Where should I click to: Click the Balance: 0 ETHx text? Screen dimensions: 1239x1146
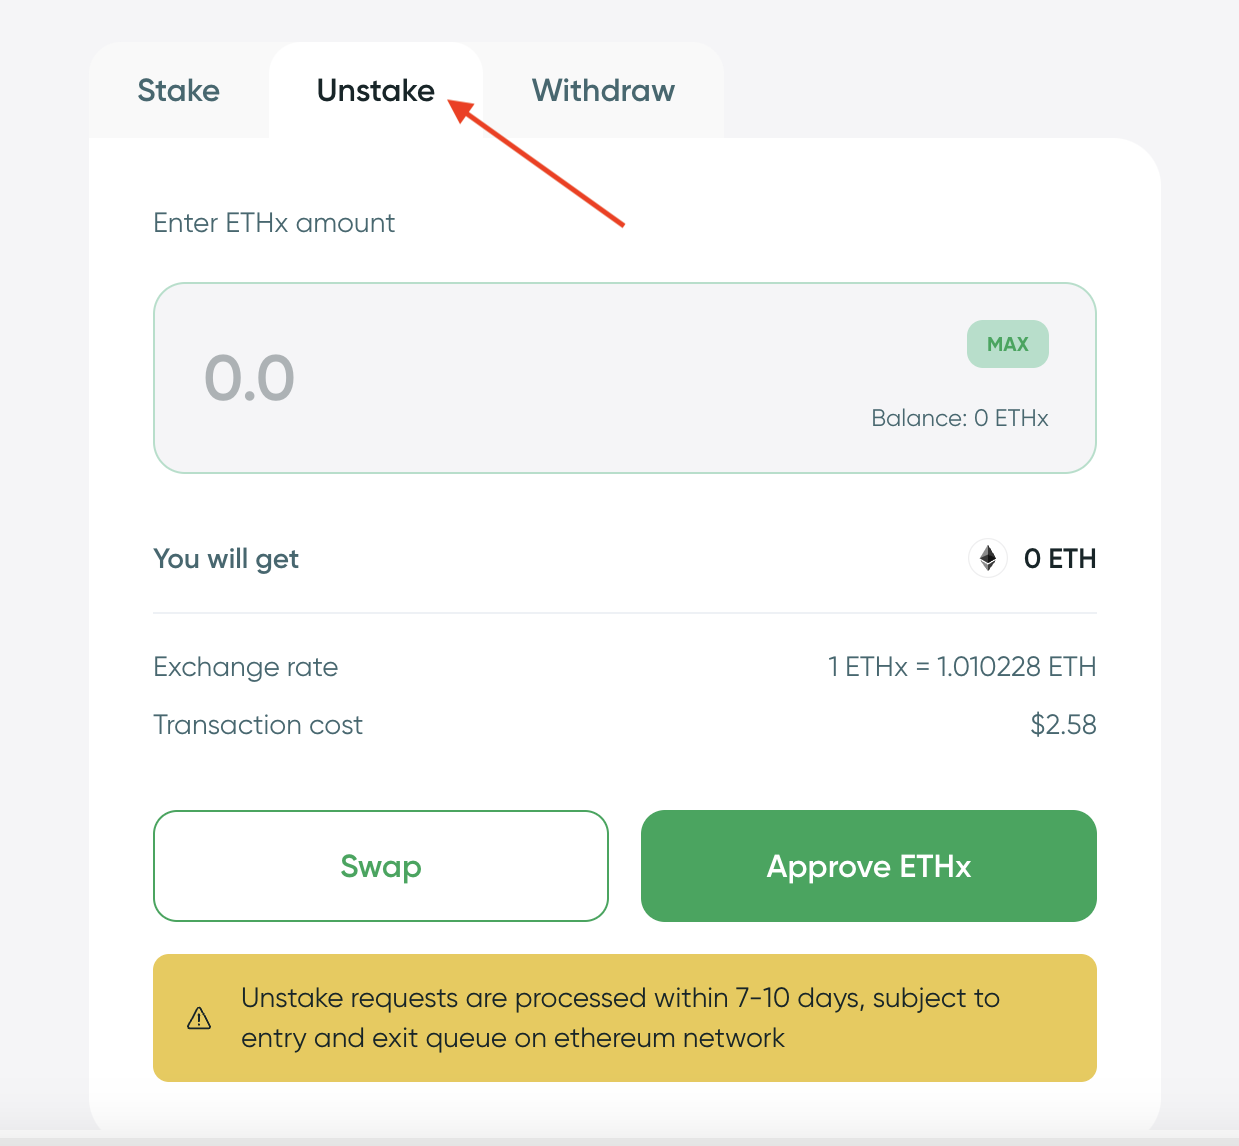tap(960, 418)
